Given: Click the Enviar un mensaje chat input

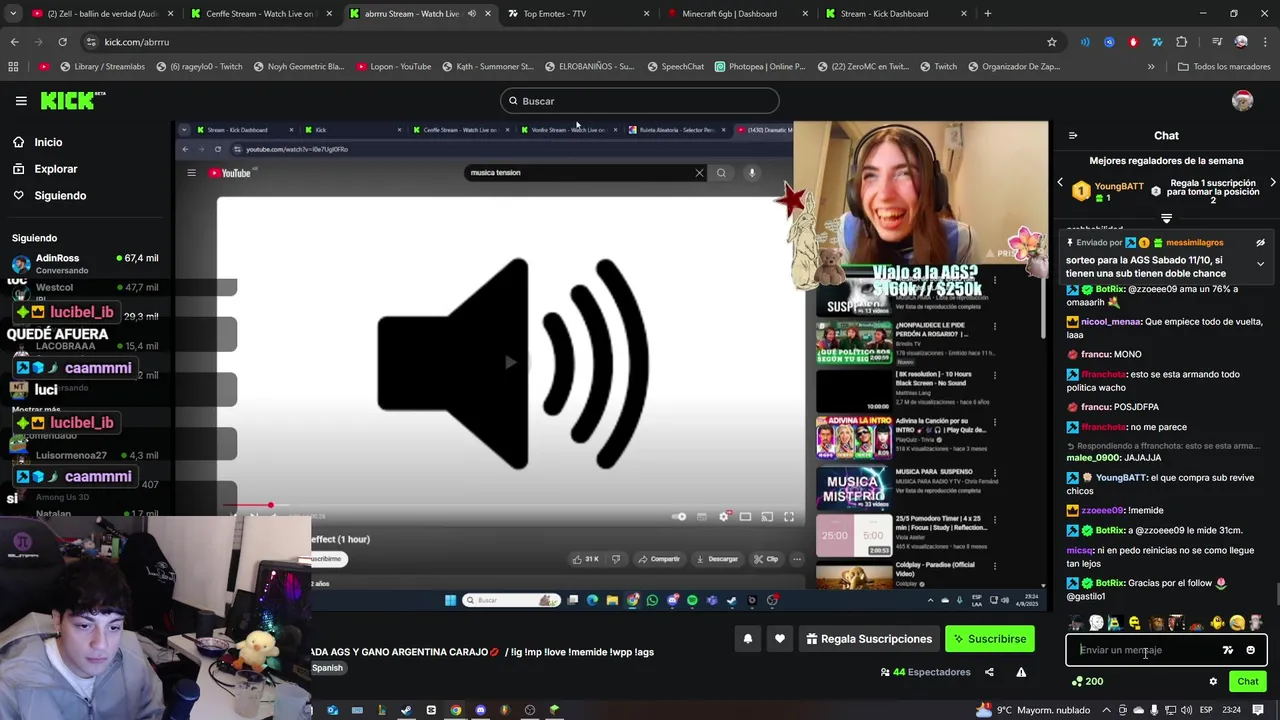Looking at the screenshot, I should pos(1146,650).
